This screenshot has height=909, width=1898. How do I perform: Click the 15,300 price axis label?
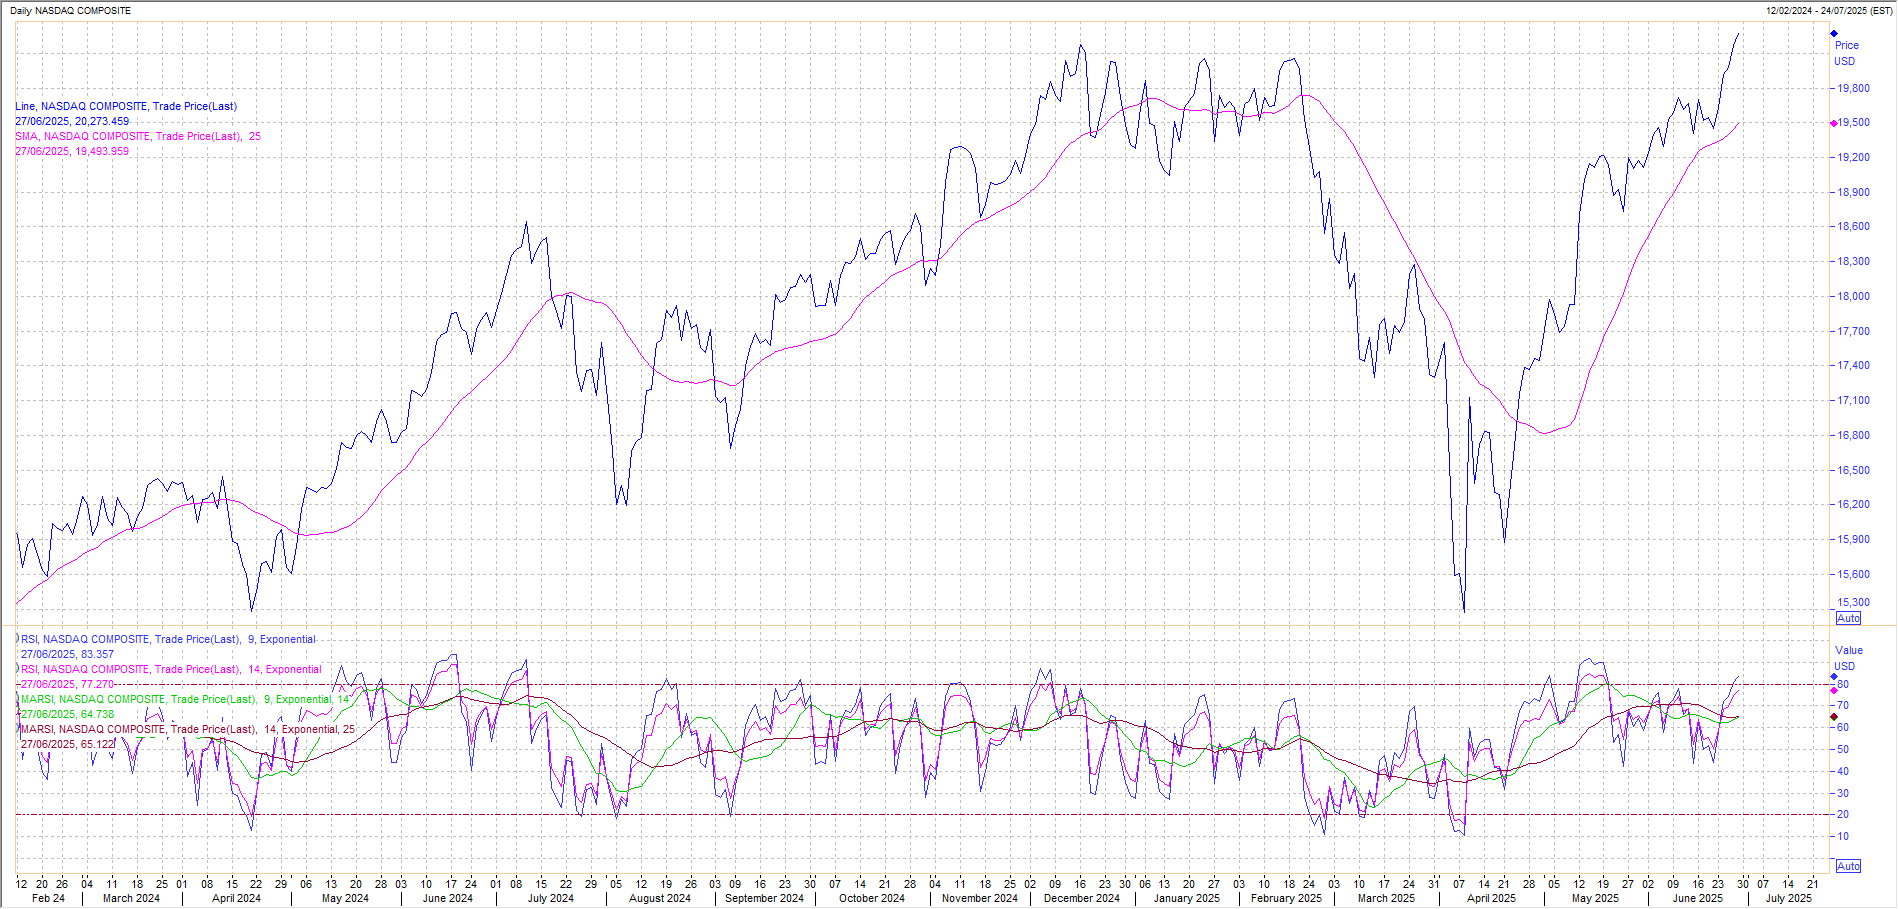[1854, 602]
